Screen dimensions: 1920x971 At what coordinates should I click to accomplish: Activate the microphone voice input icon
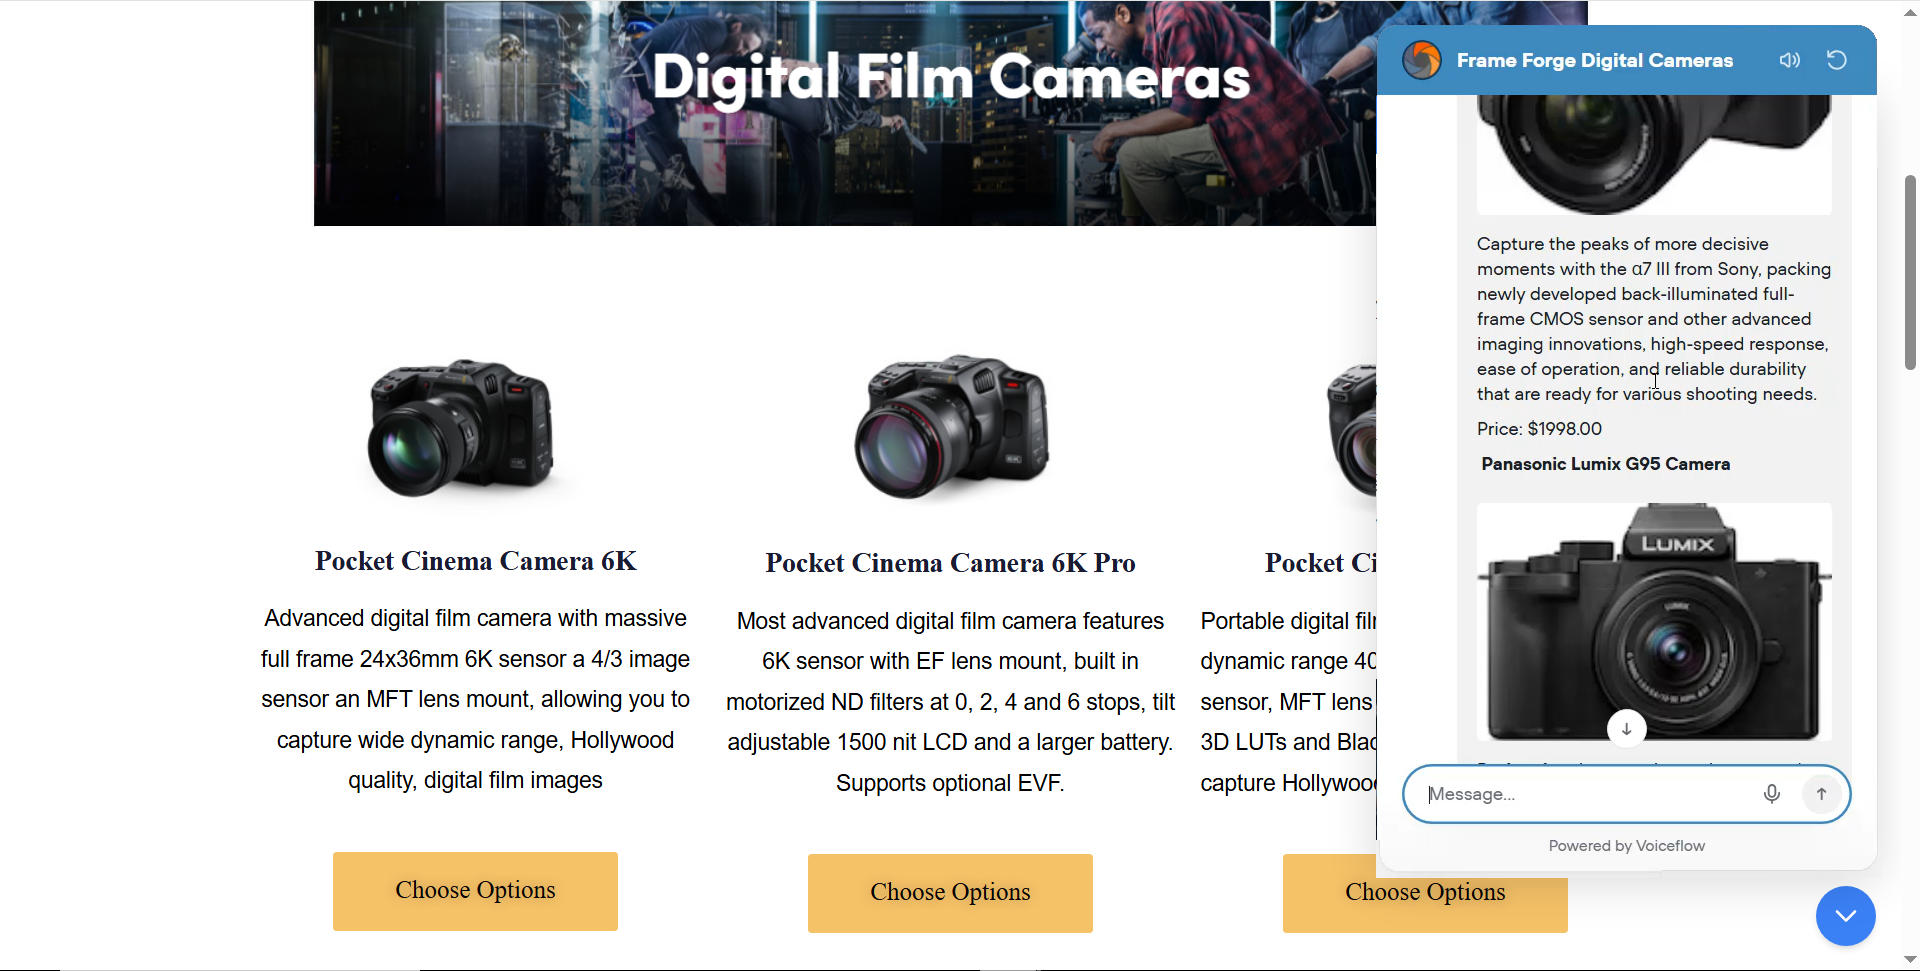coord(1771,794)
